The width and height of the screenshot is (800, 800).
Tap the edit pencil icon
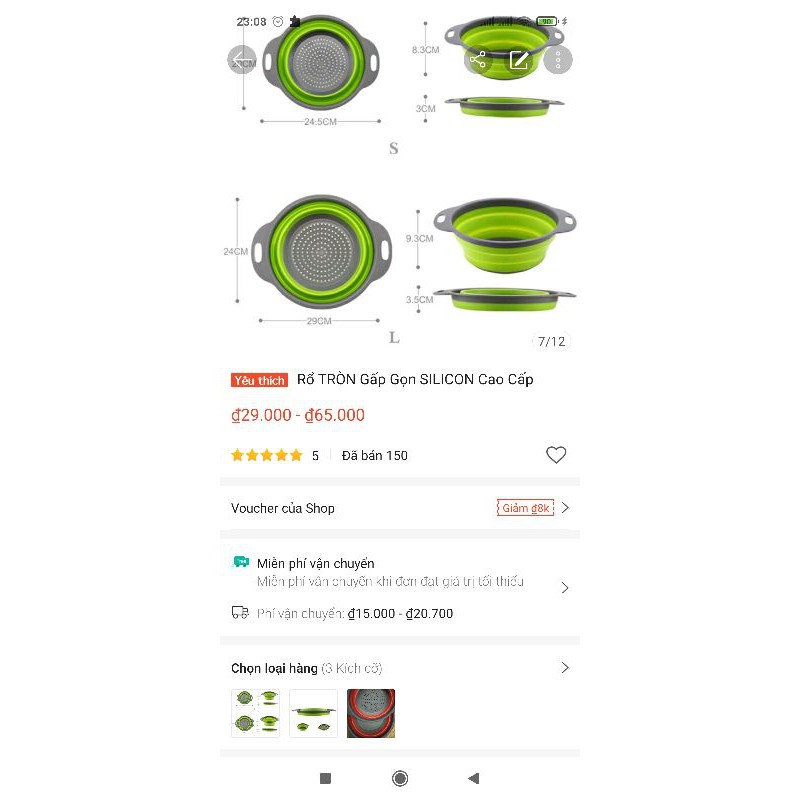point(518,60)
